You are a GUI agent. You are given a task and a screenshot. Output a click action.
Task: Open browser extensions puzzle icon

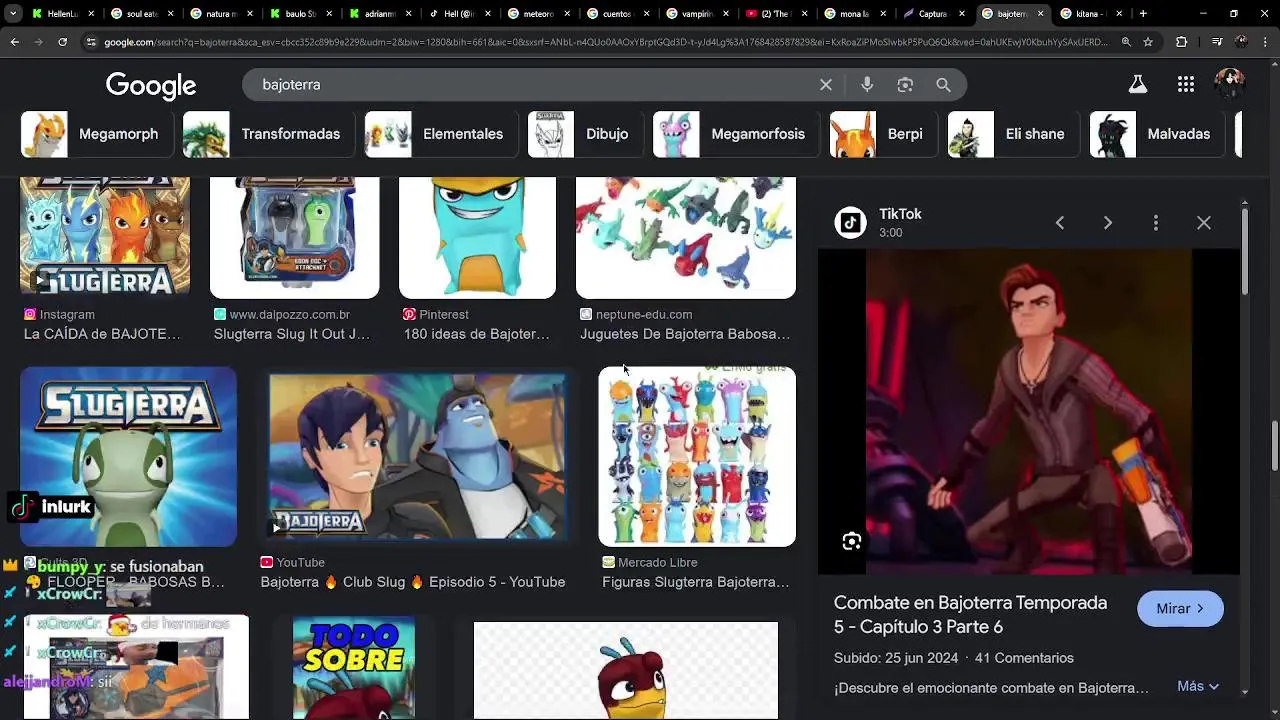click(1182, 42)
